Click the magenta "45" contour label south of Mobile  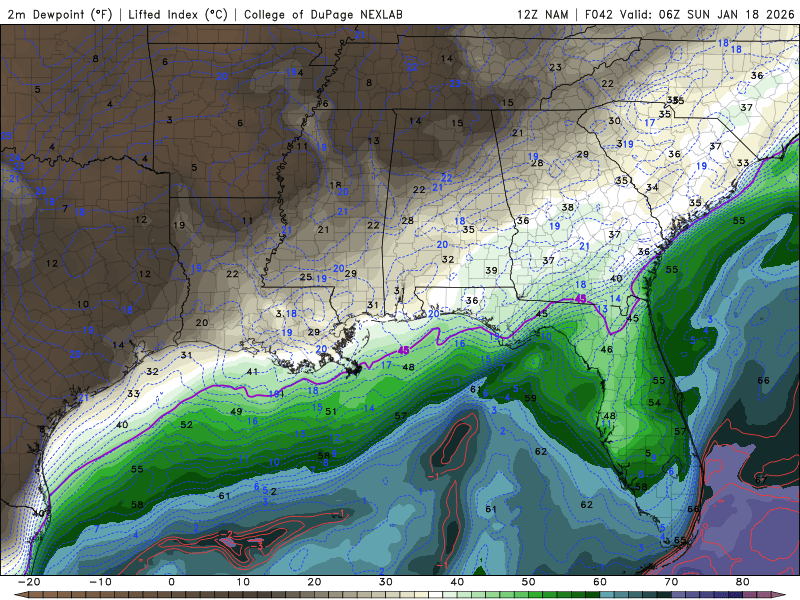404,351
